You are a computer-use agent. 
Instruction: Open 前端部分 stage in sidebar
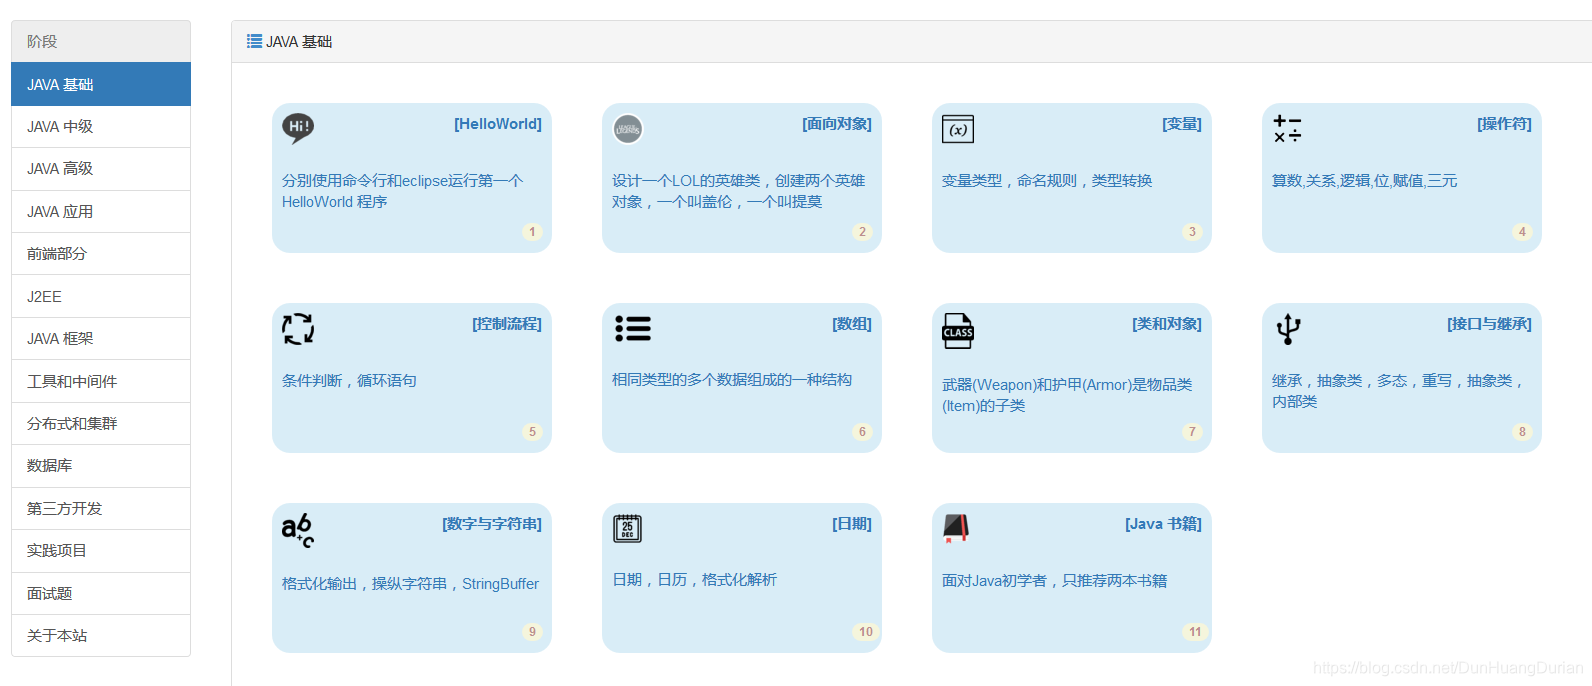tap(101, 254)
